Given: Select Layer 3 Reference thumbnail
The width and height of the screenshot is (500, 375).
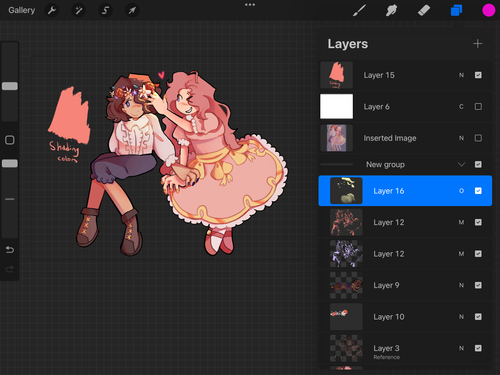Looking at the screenshot, I should pos(346,348).
